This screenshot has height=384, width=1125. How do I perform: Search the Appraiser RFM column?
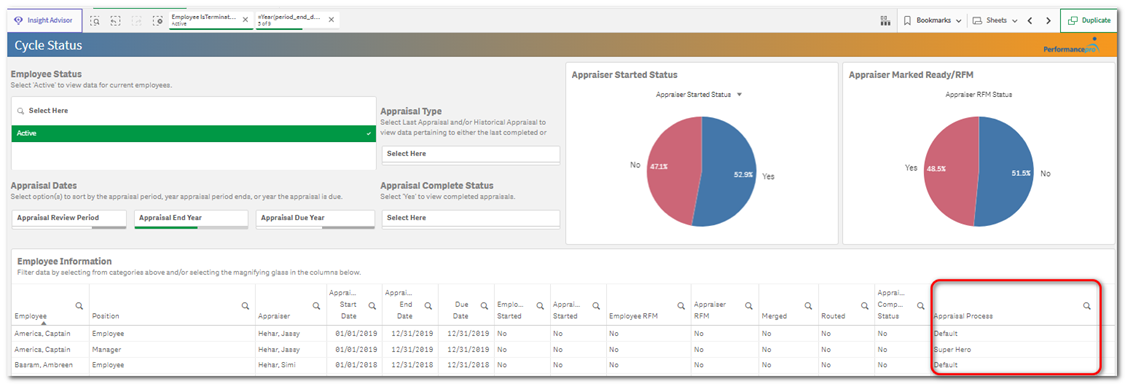[x=749, y=306]
